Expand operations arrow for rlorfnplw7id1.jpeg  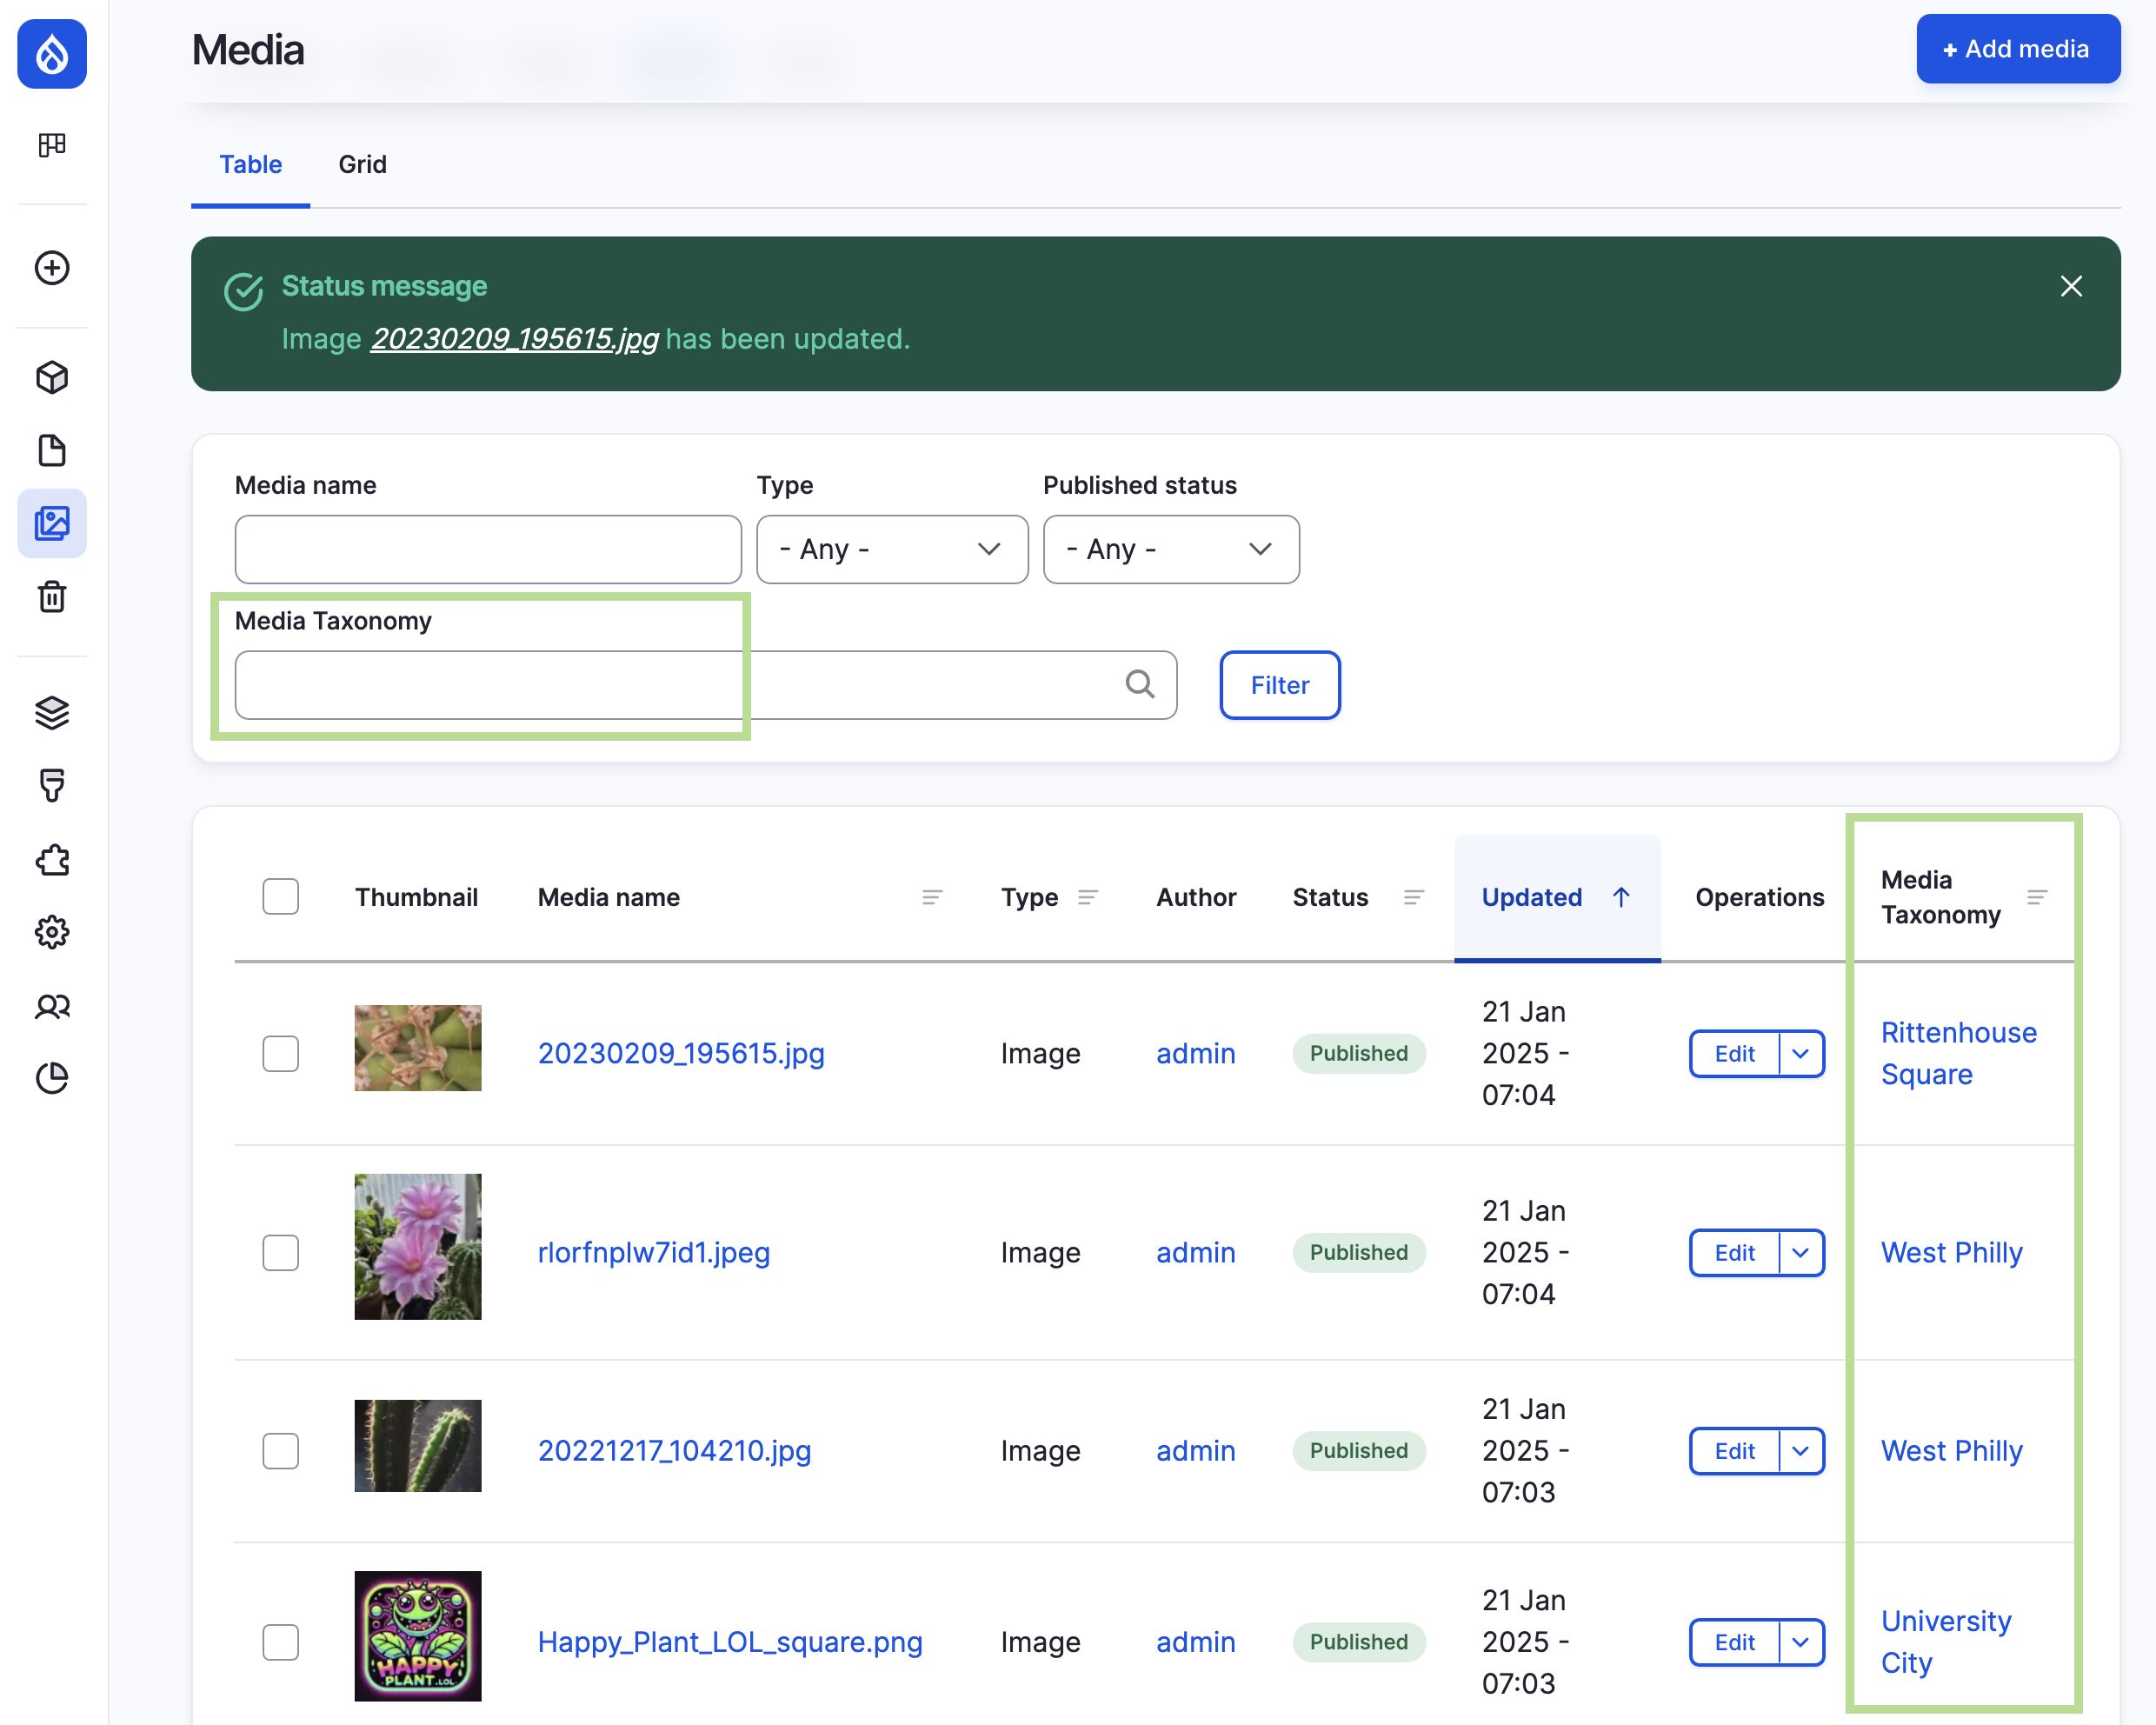1801,1252
